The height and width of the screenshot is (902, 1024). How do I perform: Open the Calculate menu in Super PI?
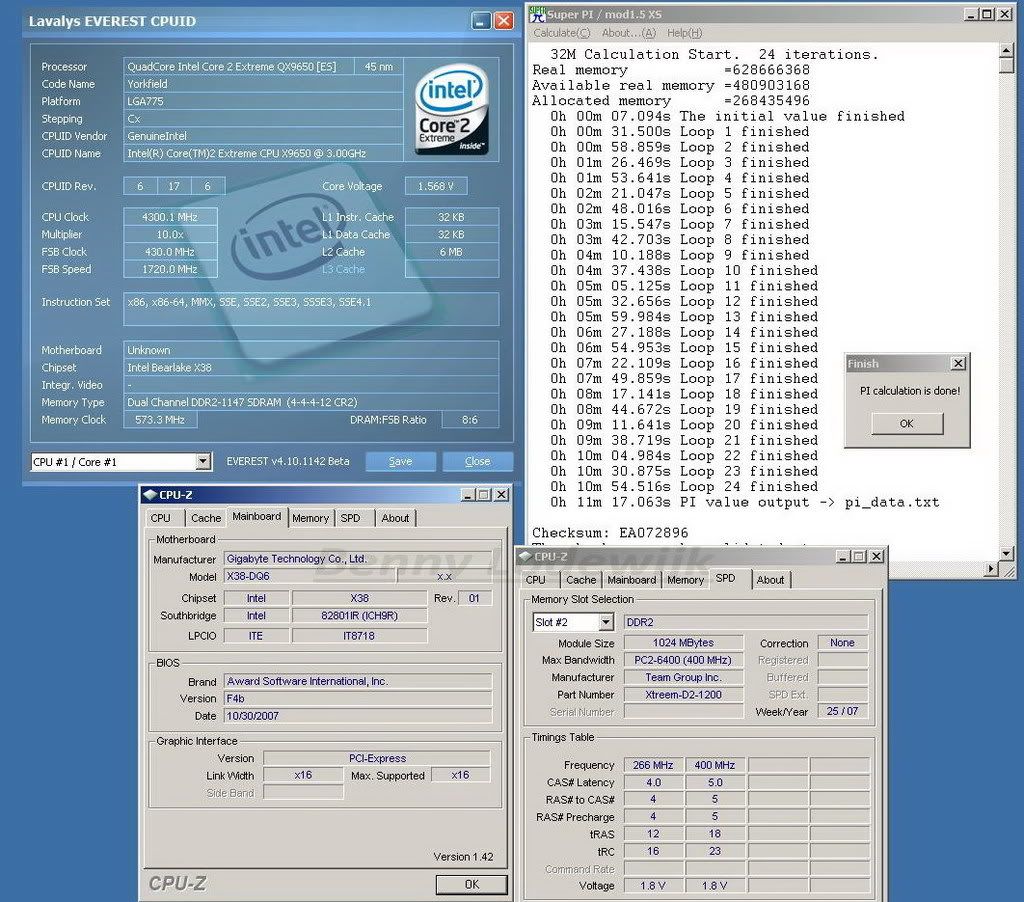click(x=562, y=33)
